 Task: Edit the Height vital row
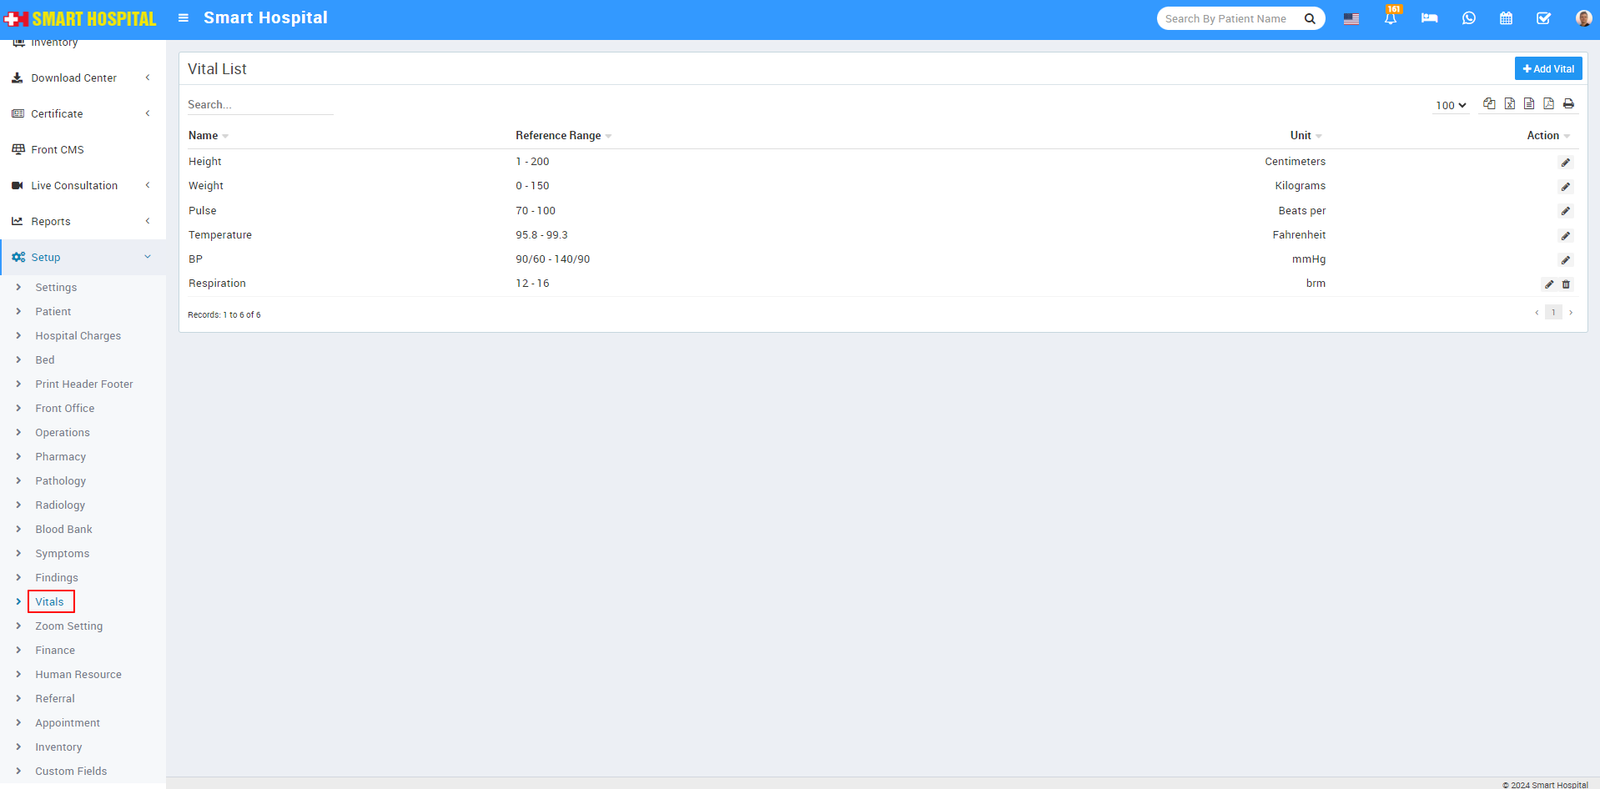pos(1565,162)
